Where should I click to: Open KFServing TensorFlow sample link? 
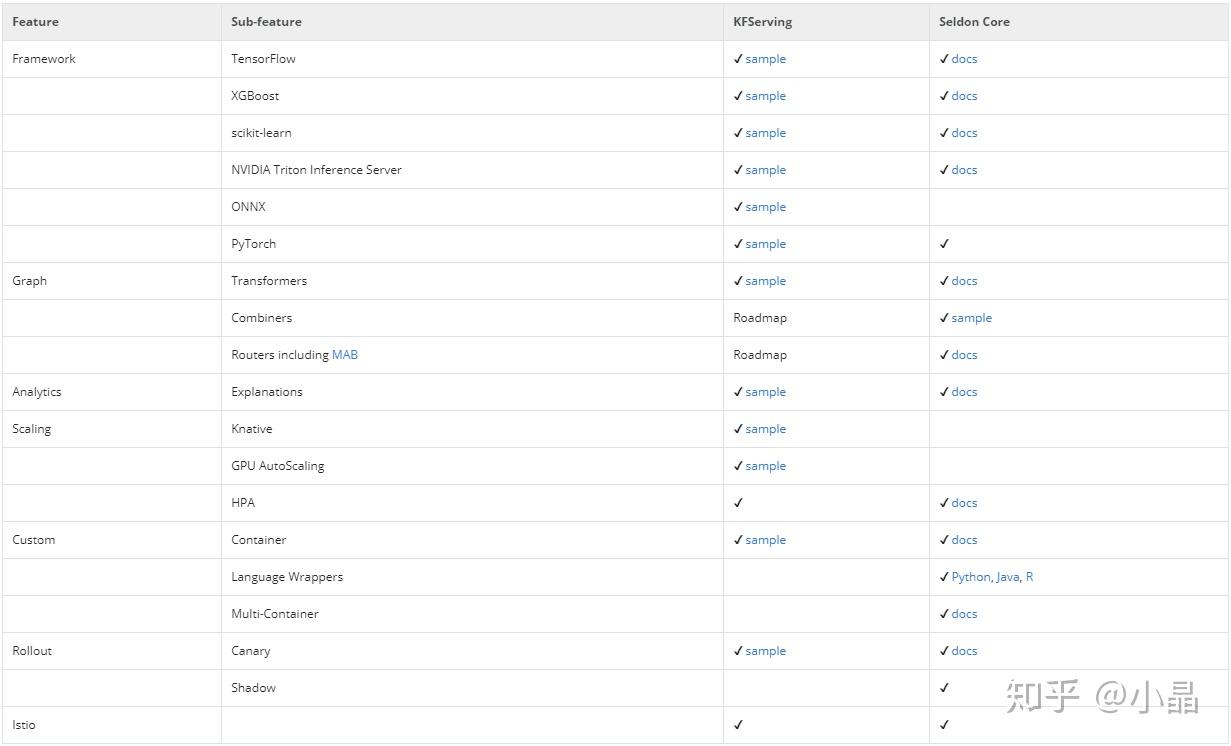765,59
